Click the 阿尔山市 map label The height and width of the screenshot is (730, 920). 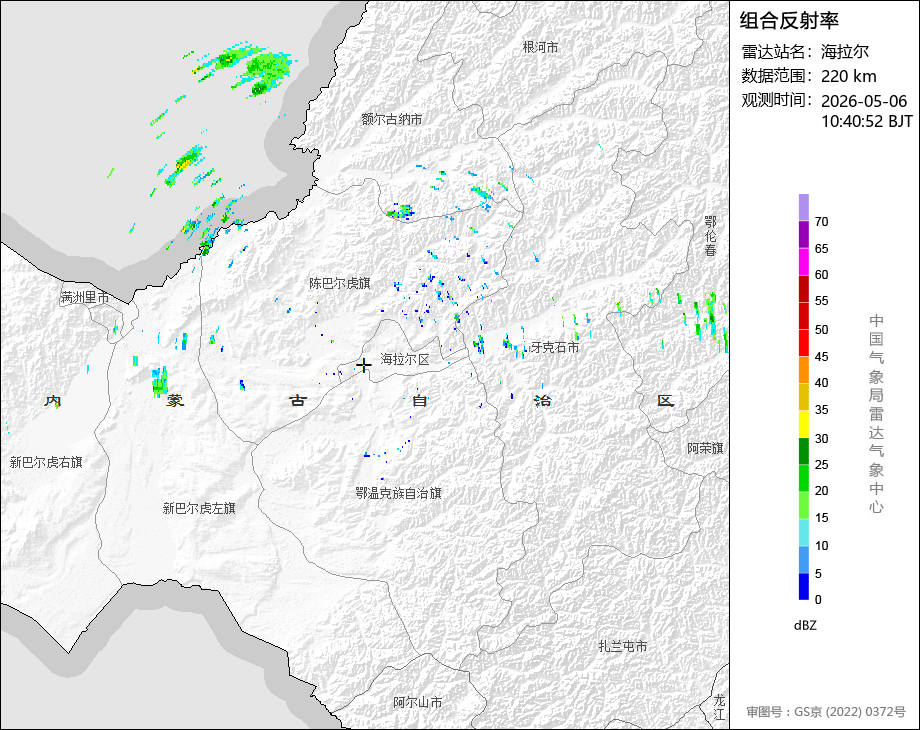(418, 702)
